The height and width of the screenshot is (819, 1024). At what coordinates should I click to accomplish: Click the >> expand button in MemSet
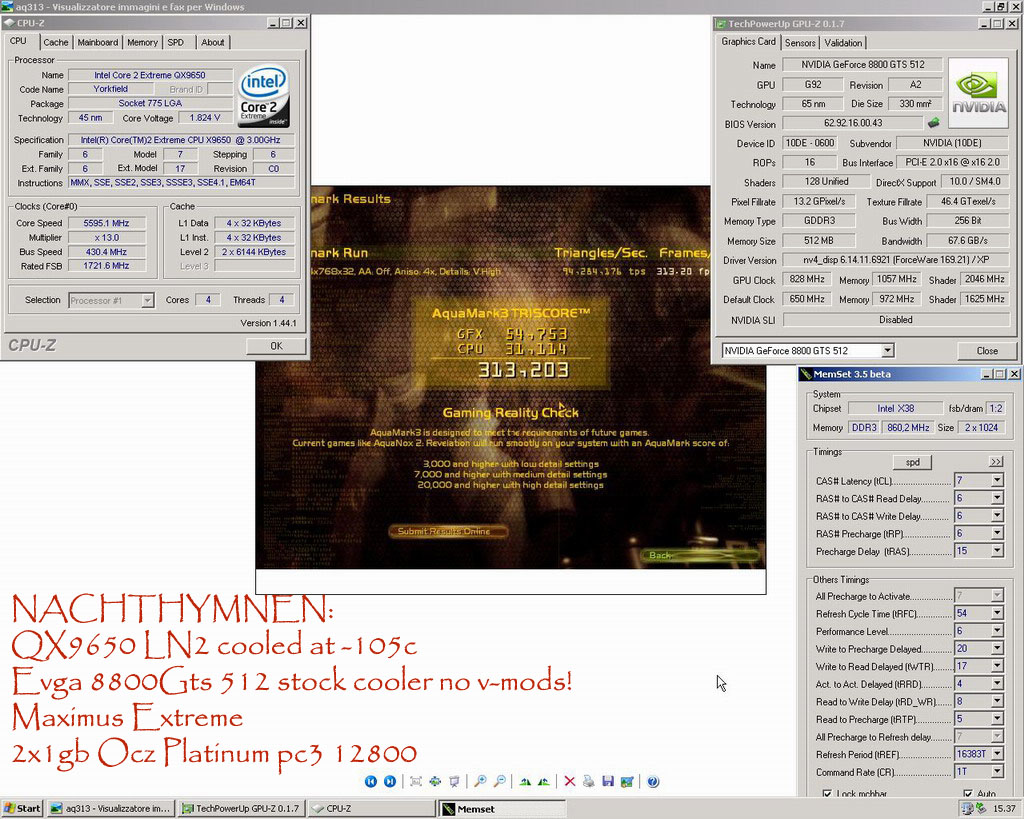point(995,462)
